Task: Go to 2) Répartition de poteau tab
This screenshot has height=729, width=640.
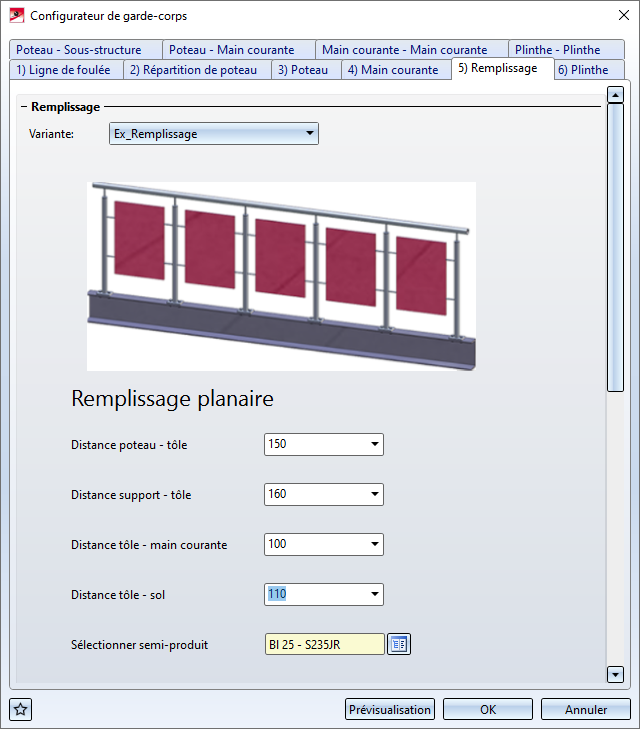Action: click(x=197, y=70)
